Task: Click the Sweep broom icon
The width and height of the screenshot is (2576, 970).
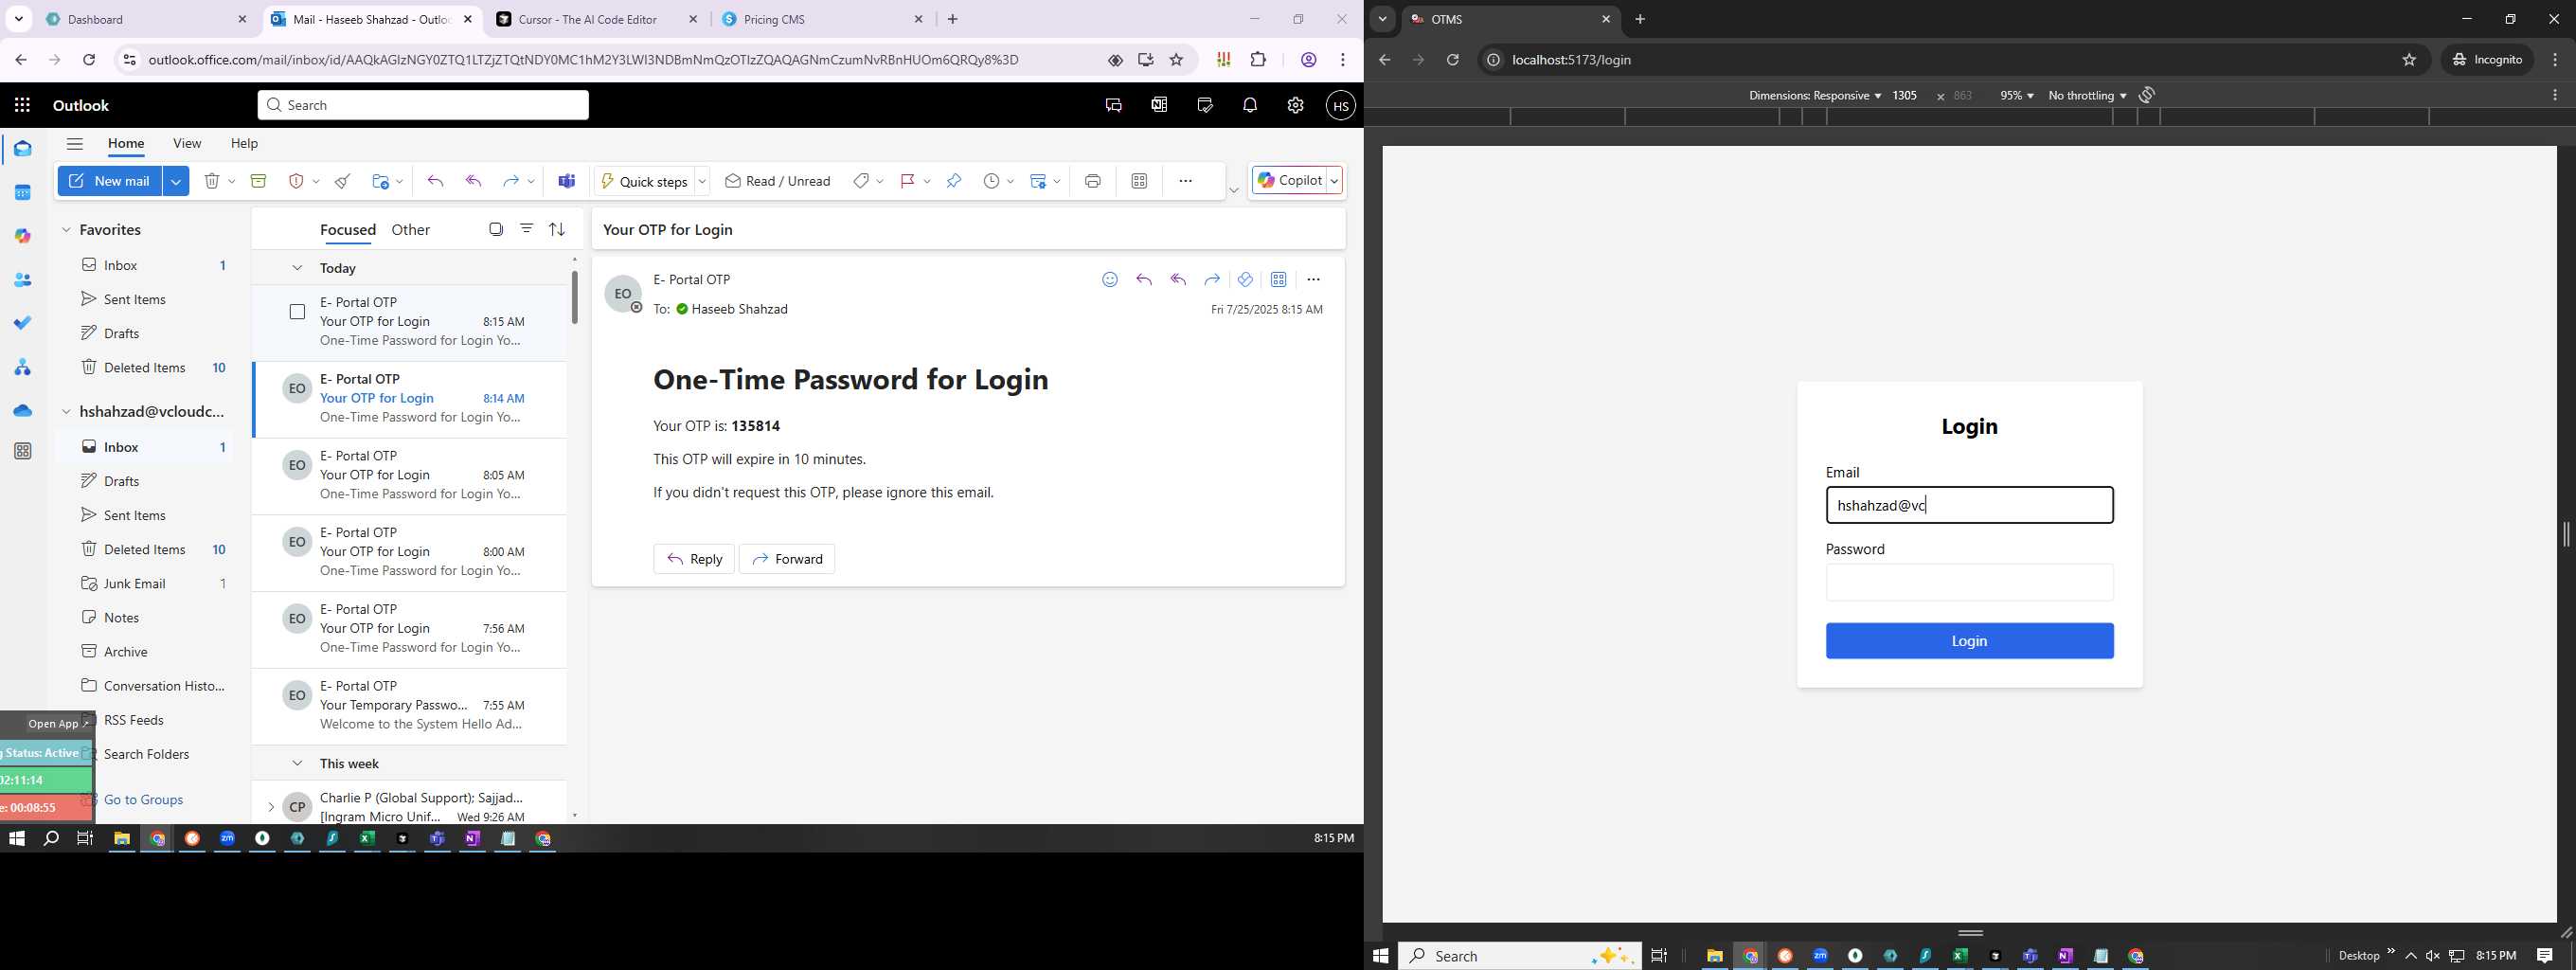Action: [343, 181]
